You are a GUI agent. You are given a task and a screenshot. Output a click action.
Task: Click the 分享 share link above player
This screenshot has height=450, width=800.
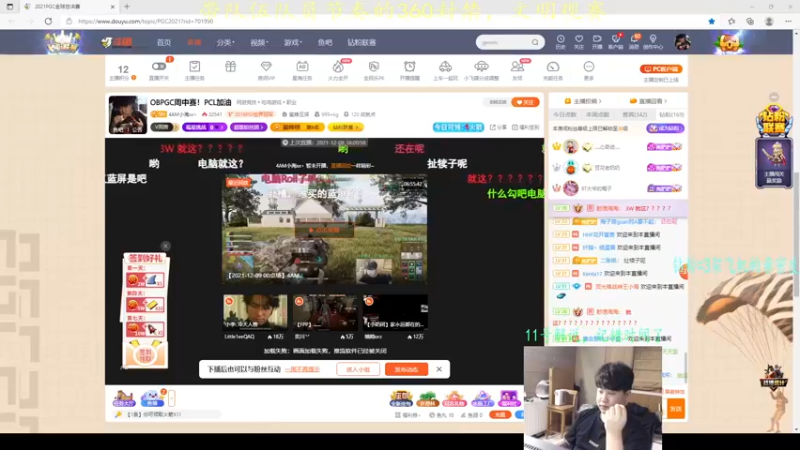point(498,127)
